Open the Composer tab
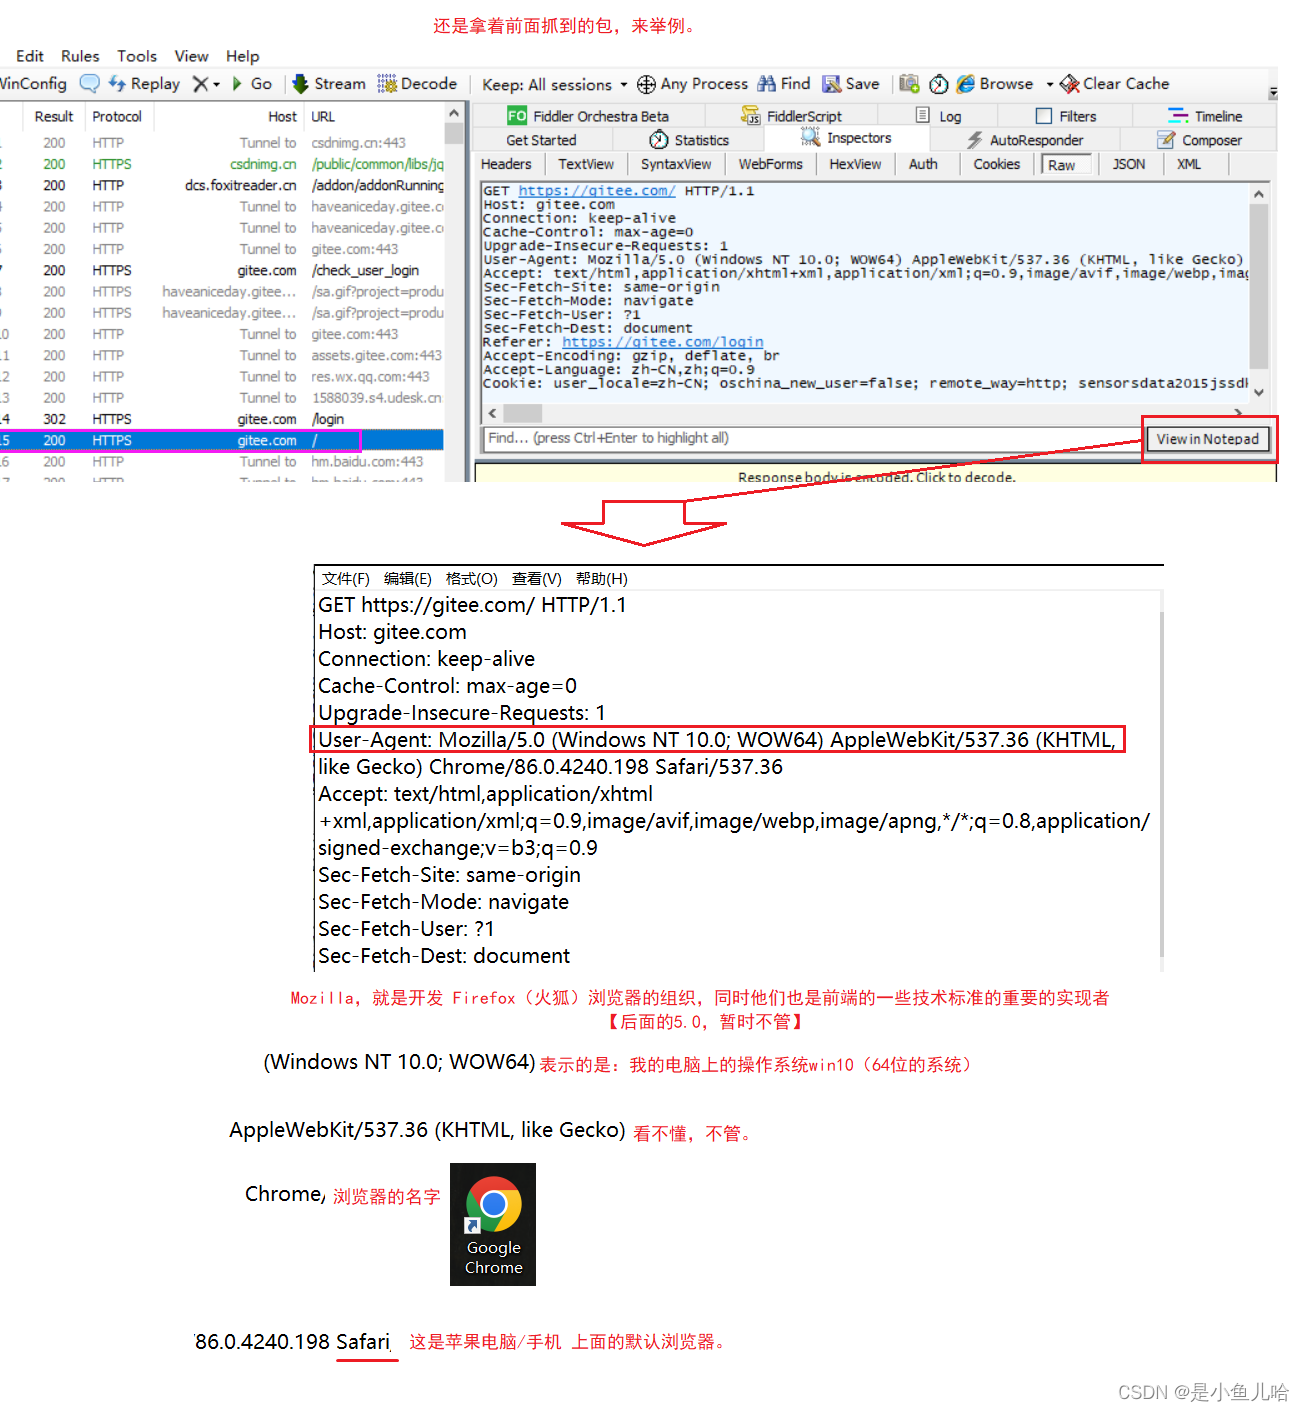Screen dimensions: 1305x1412 (x=1199, y=140)
